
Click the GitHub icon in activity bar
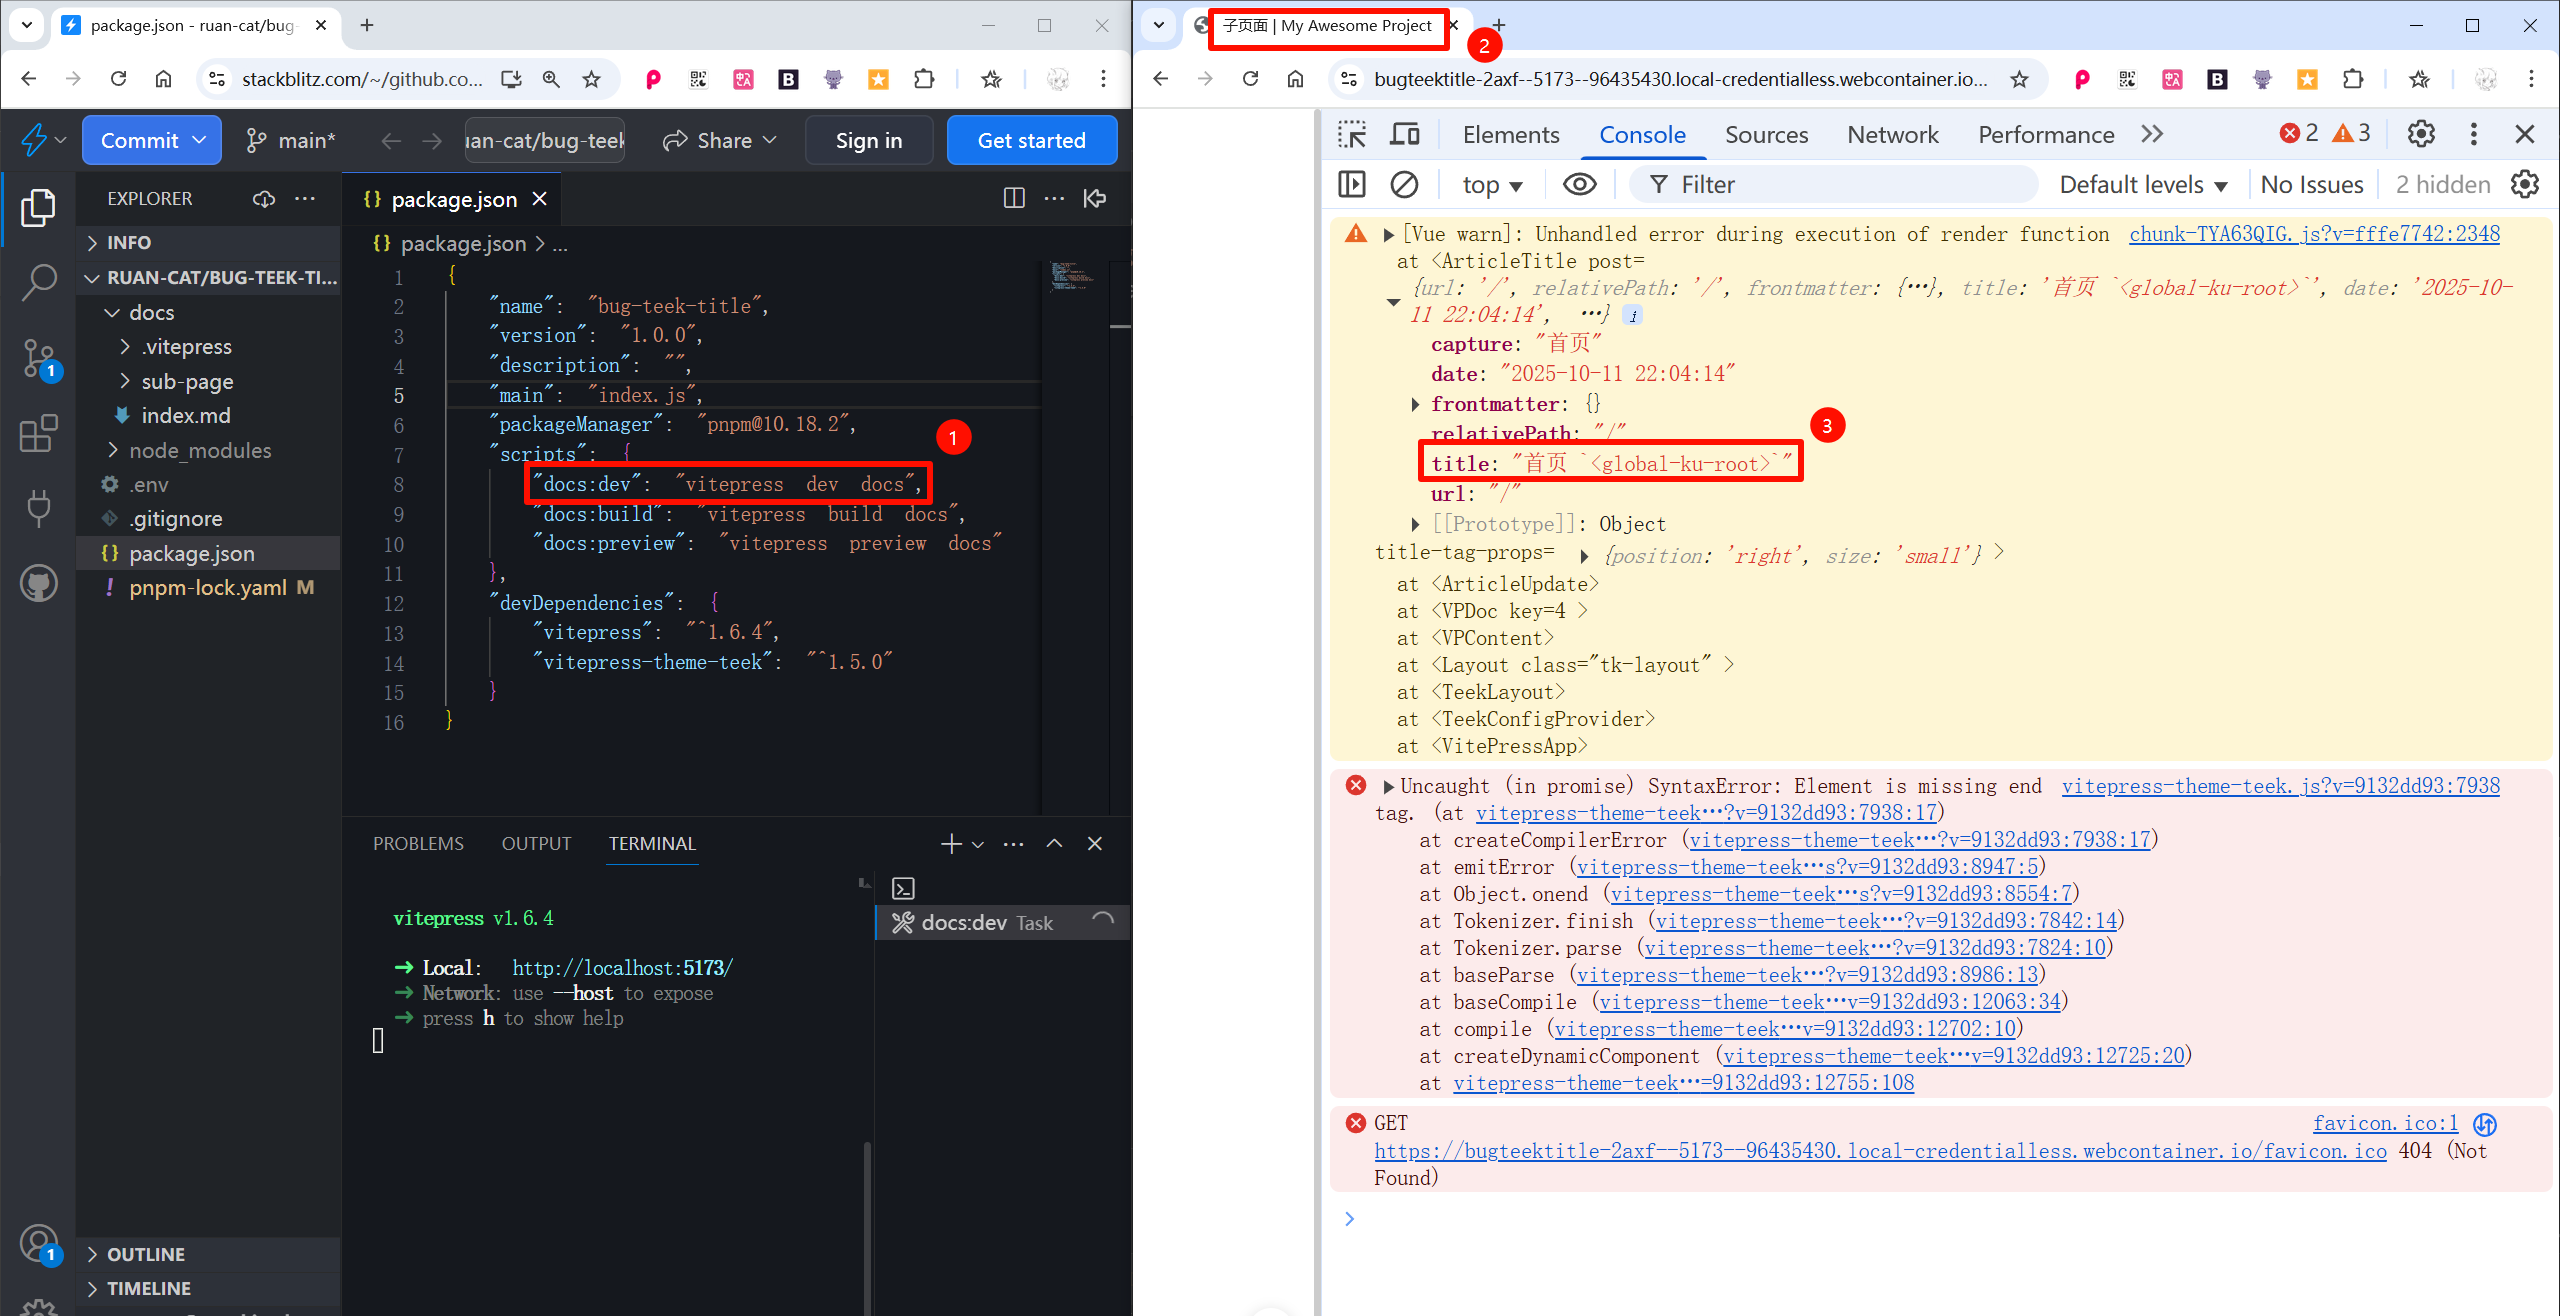pyautogui.click(x=38, y=583)
